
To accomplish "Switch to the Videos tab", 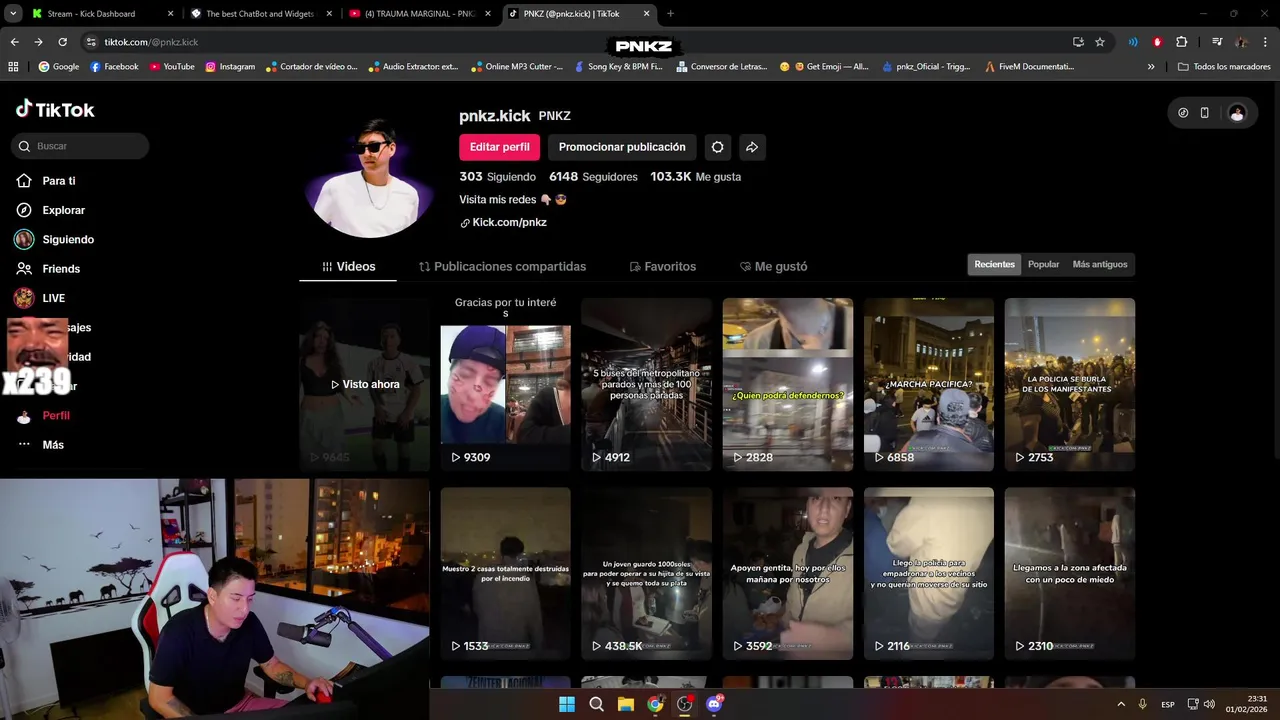I will coord(348,267).
